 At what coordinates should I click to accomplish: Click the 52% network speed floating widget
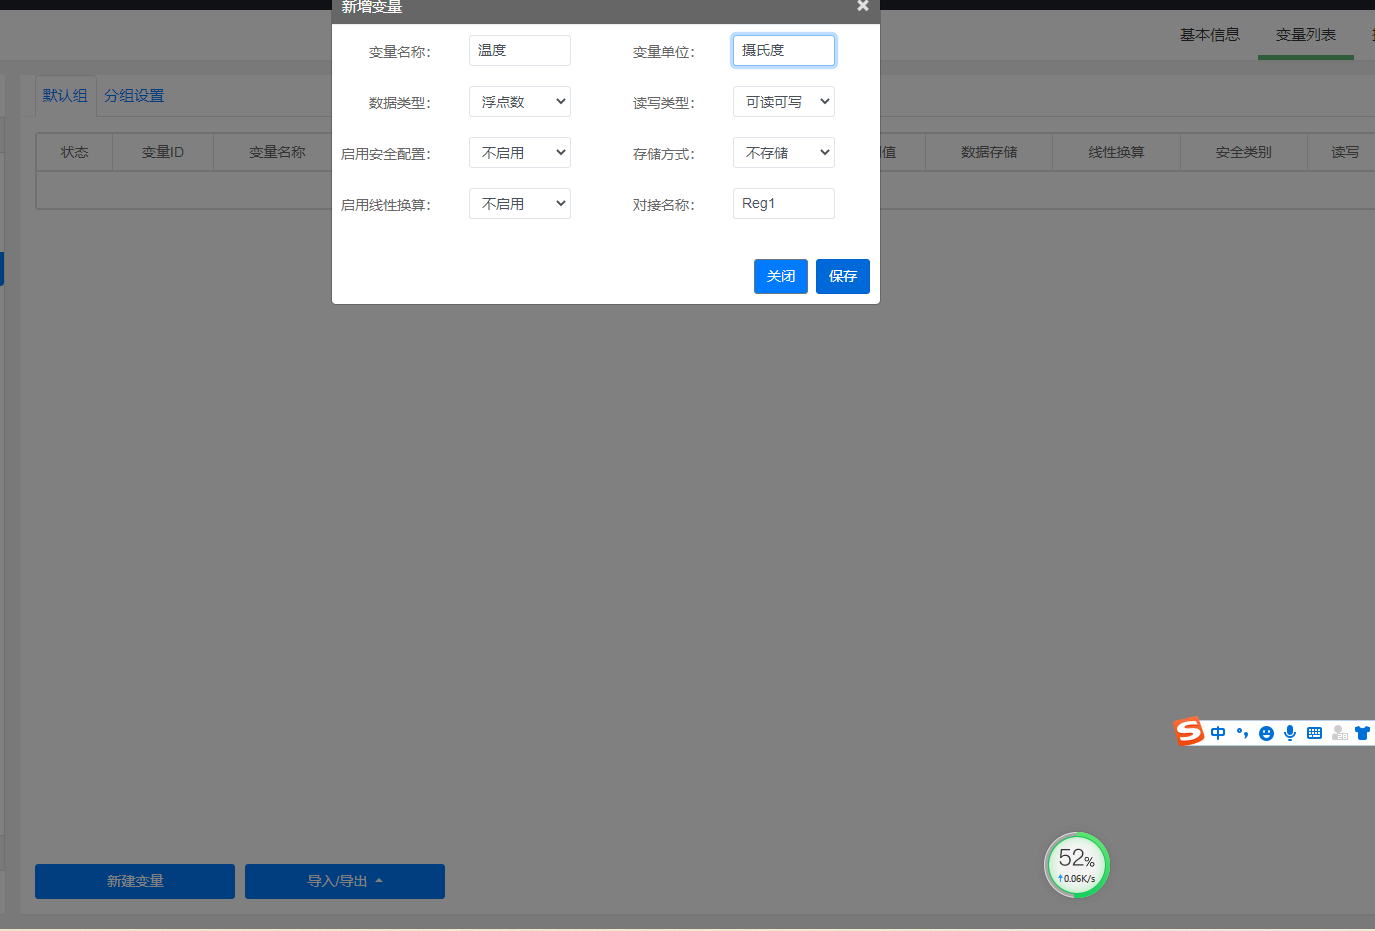pyautogui.click(x=1077, y=865)
